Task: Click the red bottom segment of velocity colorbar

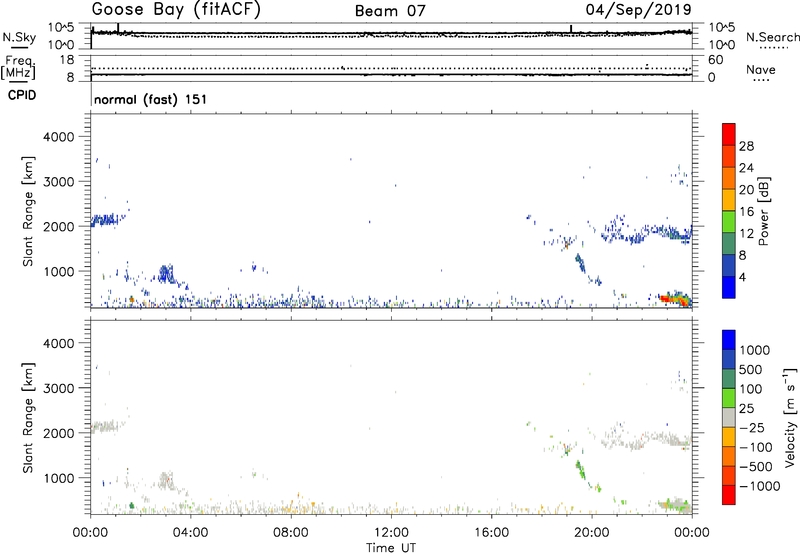Action: (729, 495)
